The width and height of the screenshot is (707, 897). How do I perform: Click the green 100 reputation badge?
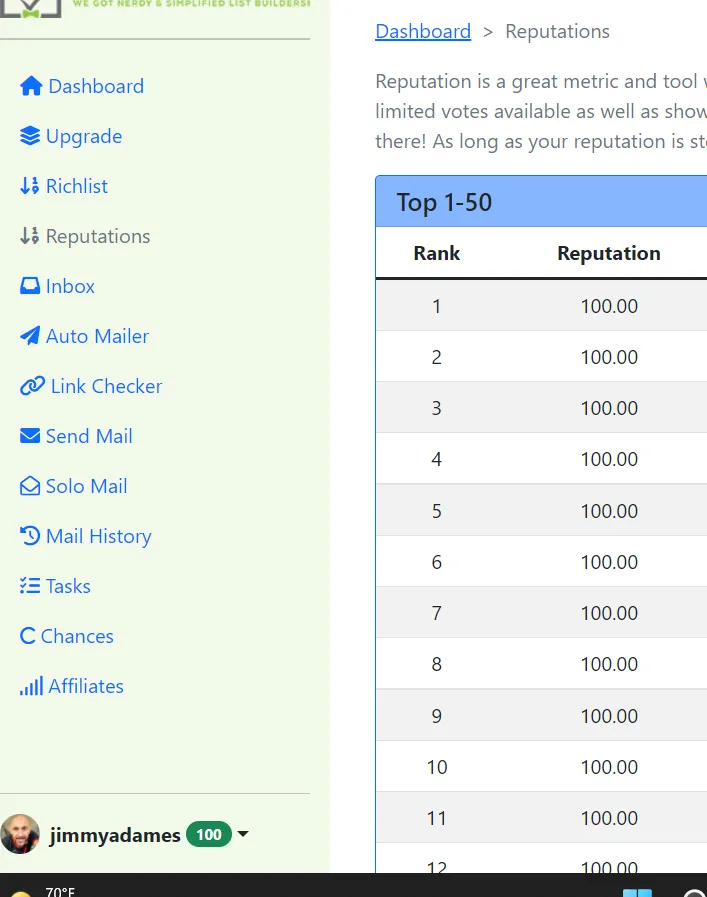(x=209, y=835)
